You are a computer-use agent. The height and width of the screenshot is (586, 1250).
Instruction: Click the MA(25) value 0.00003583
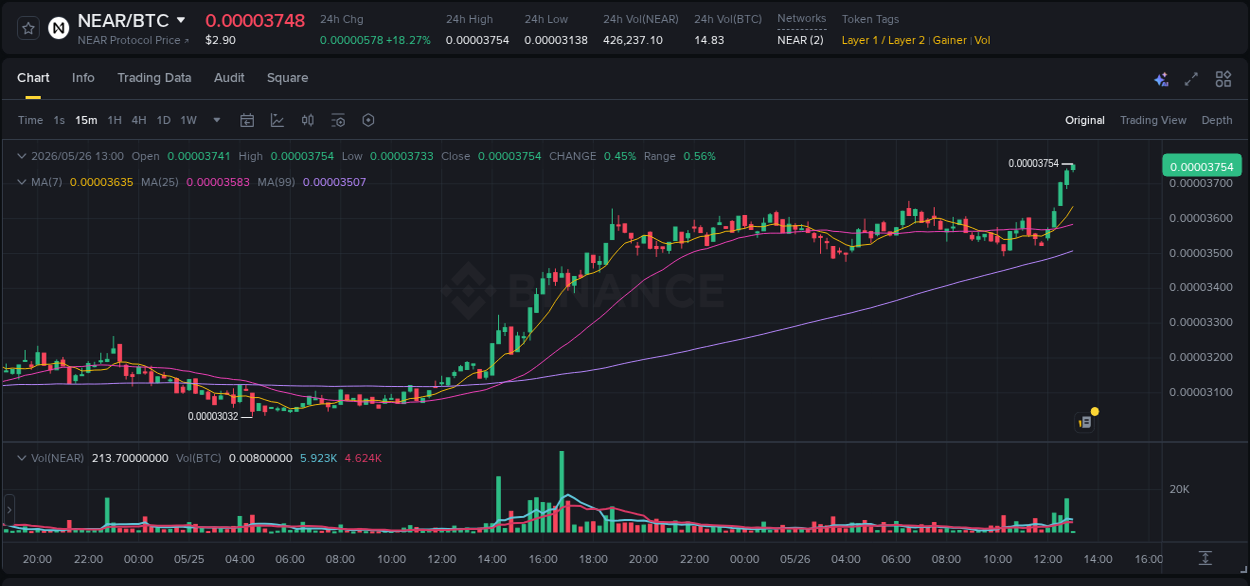click(x=217, y=182)
